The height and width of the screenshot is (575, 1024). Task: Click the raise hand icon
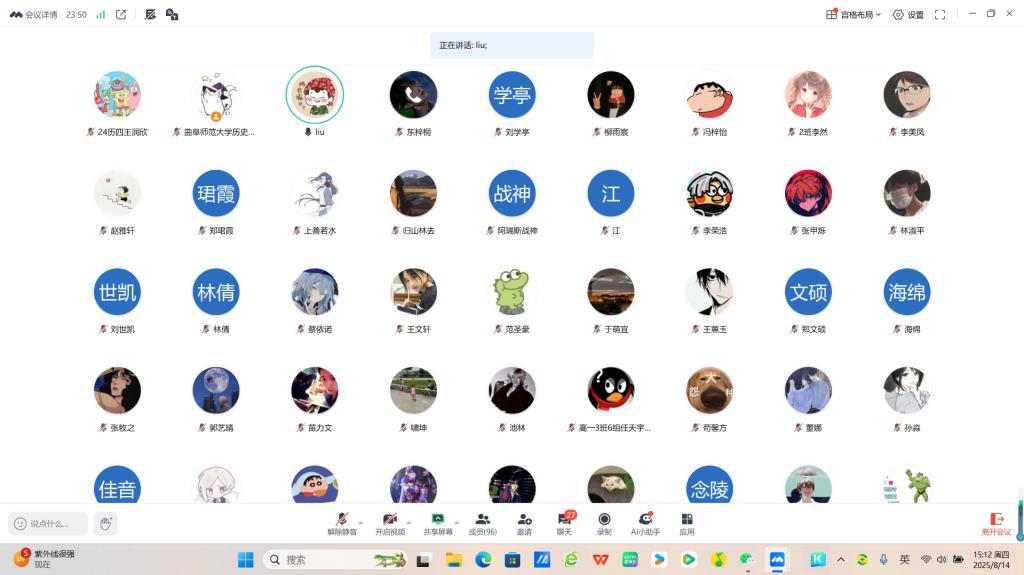tap(105, 523)
